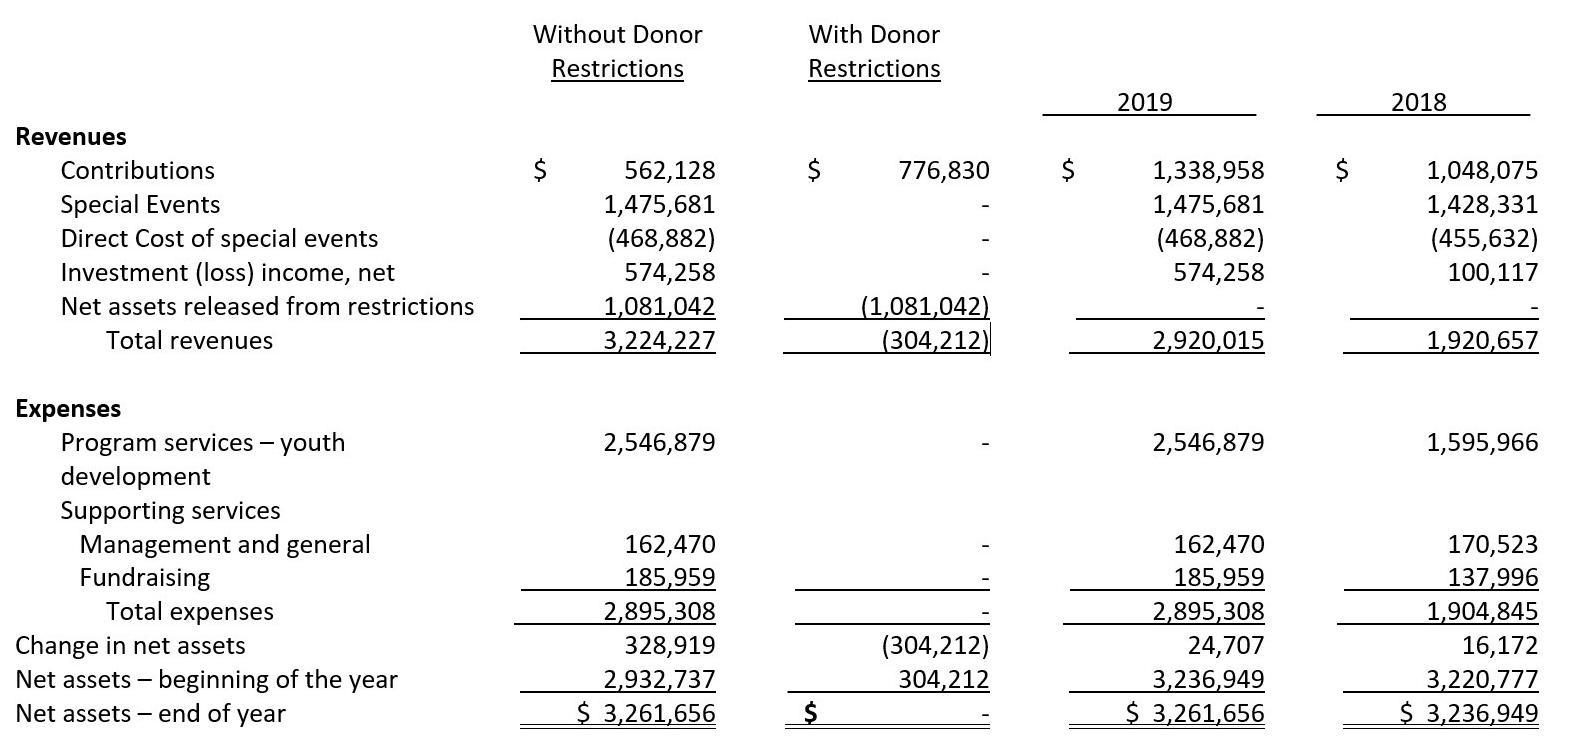This screenshot has width=1569, height=739.
Task: Select the Without Donor Restrictions column header
Action: 618,51
